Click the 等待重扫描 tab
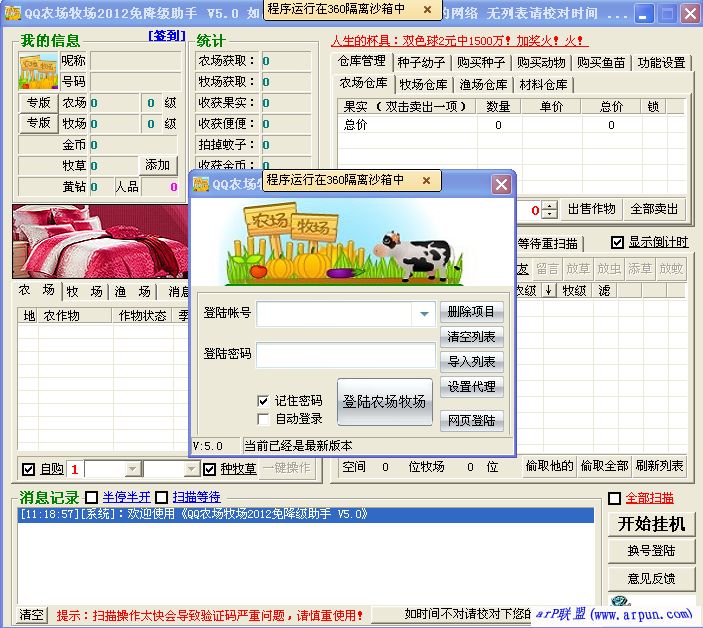Viewport: 703px width, 628px height. (548, 244)
